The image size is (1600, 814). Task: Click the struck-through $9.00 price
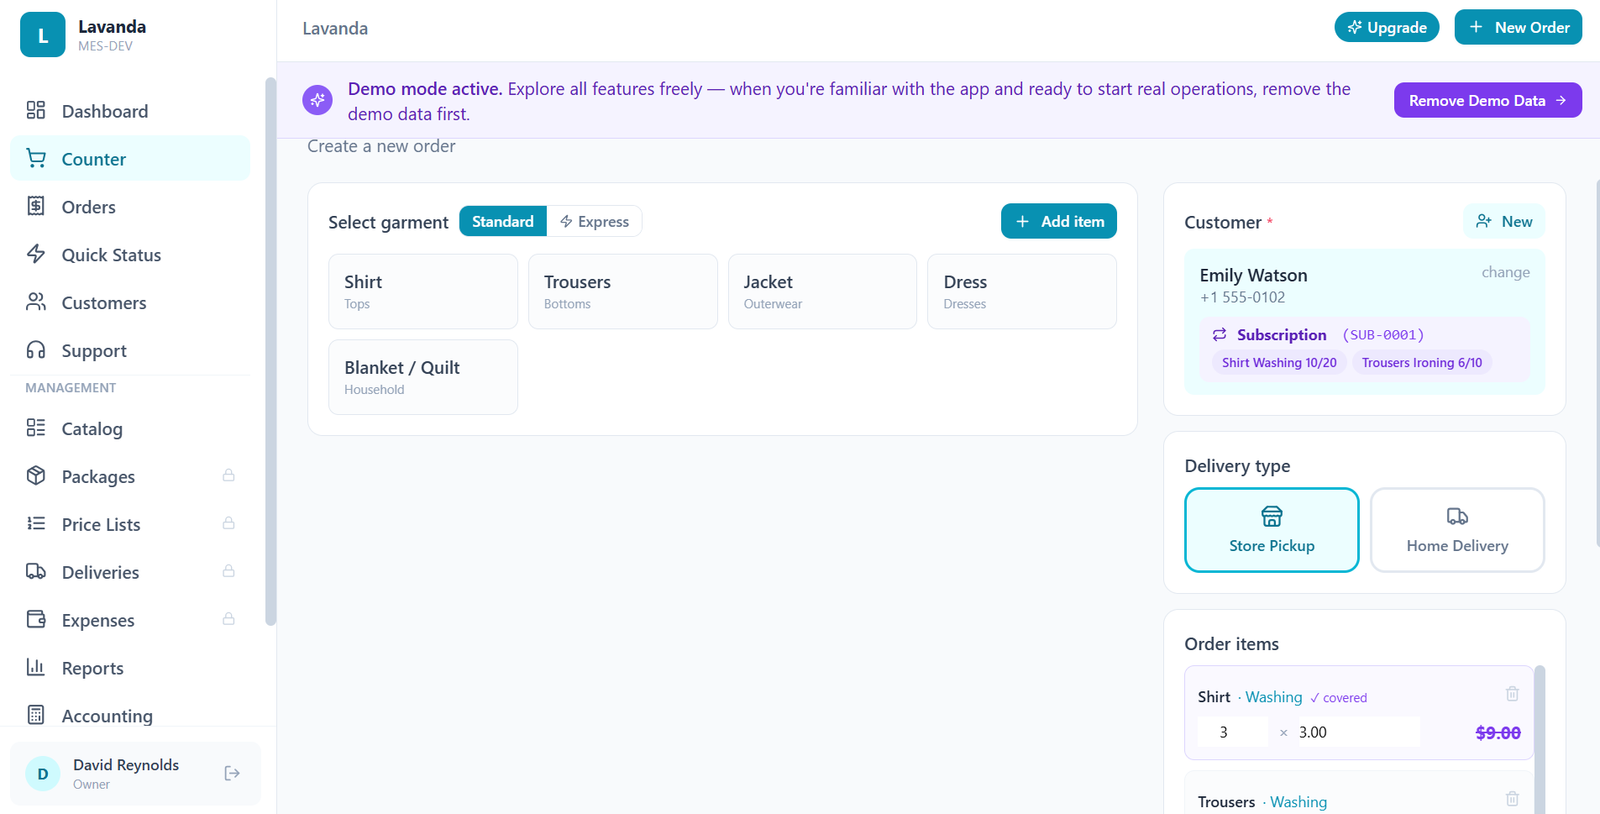pyautogui.click(x=1498, y=733)
